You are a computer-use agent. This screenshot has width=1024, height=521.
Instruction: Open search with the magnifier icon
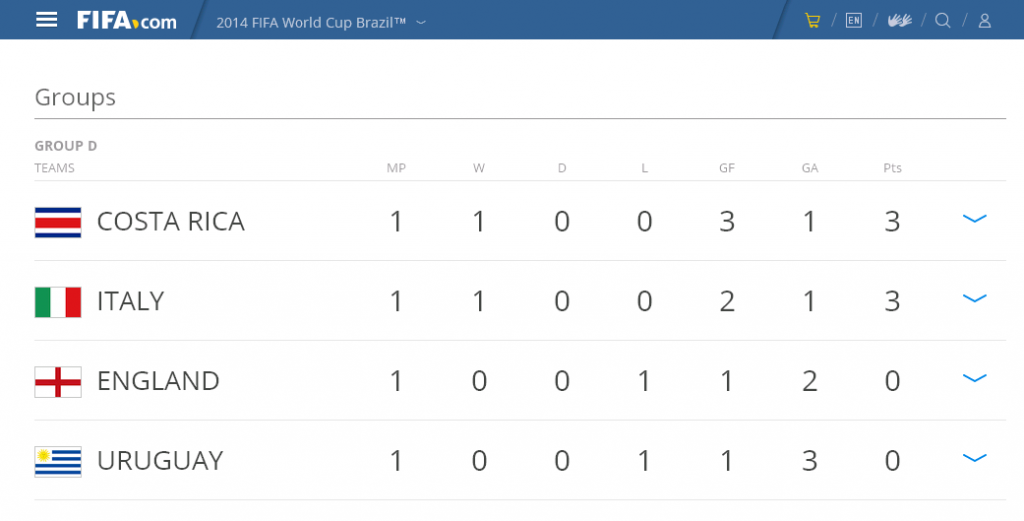coord(942,20)
